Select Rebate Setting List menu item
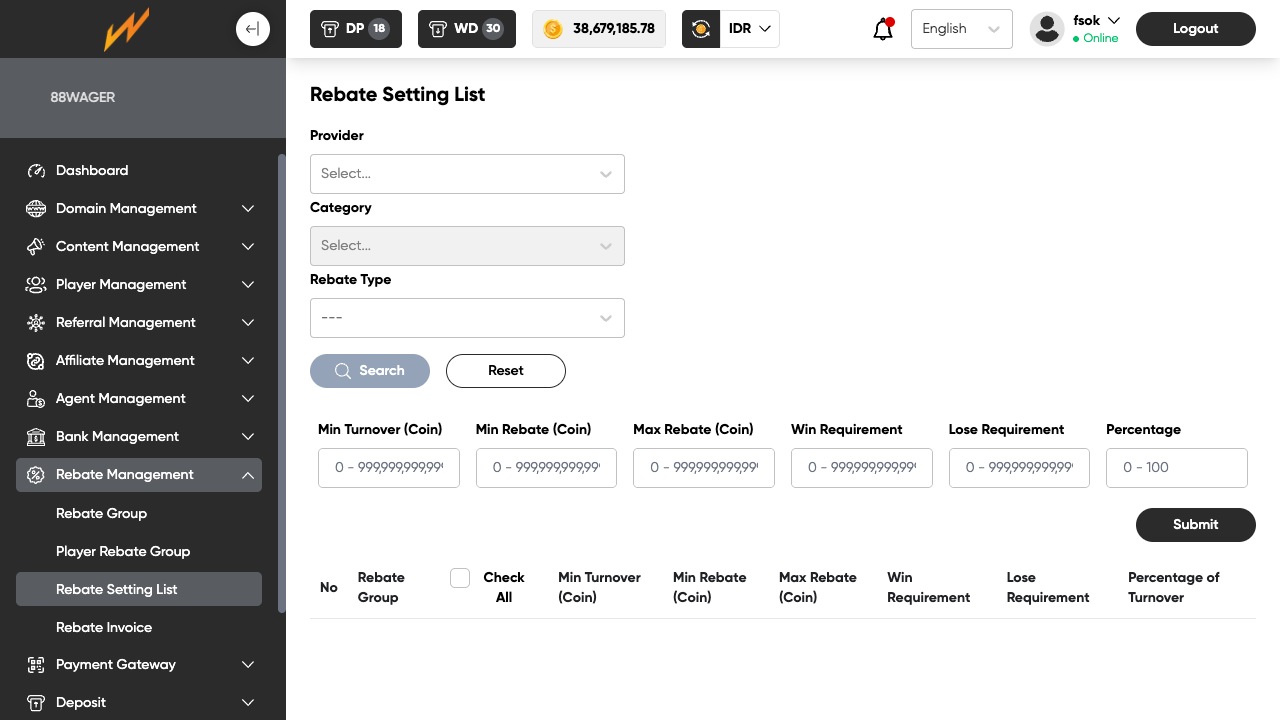 [x=139, y=590]
